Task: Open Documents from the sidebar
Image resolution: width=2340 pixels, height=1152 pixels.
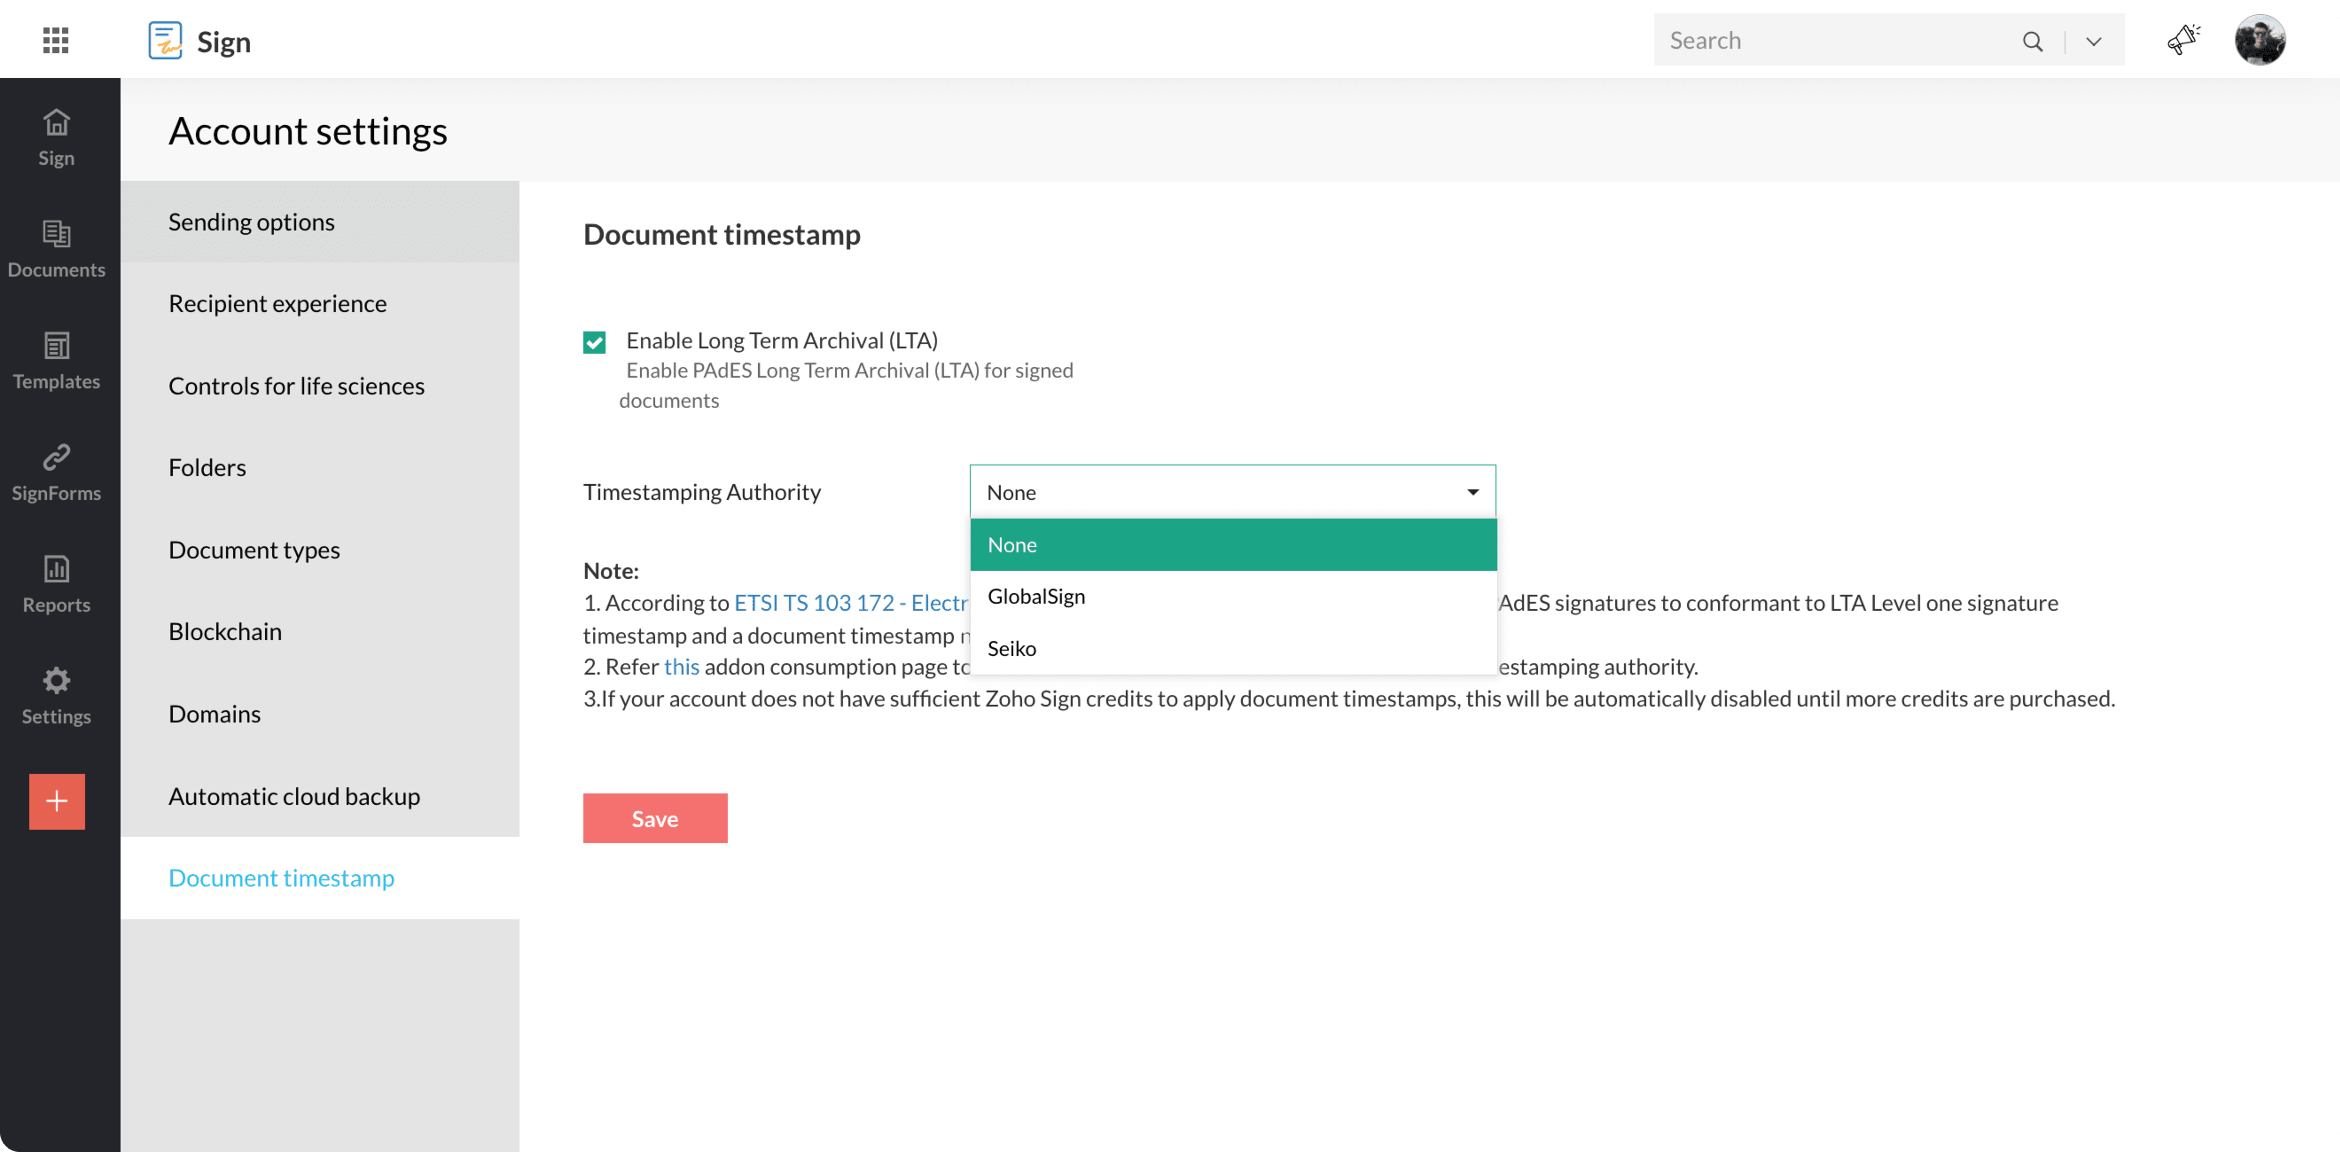Action: pyautogui.click(x=56, y=249)
